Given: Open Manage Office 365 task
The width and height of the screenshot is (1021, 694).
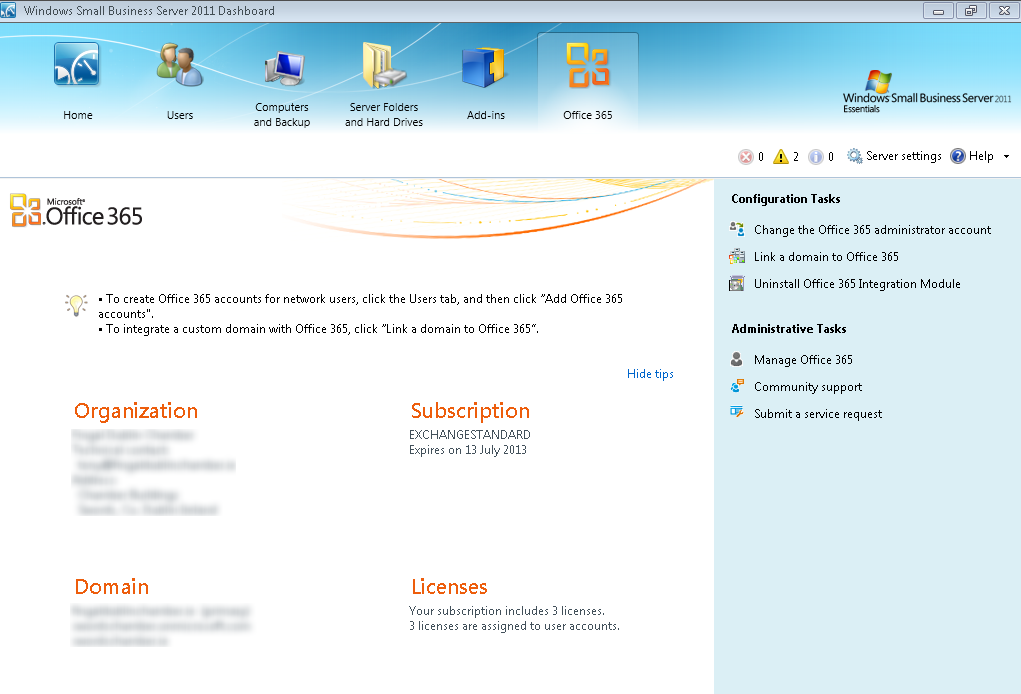Looking at the screenshot, I should tap(803, 360).
